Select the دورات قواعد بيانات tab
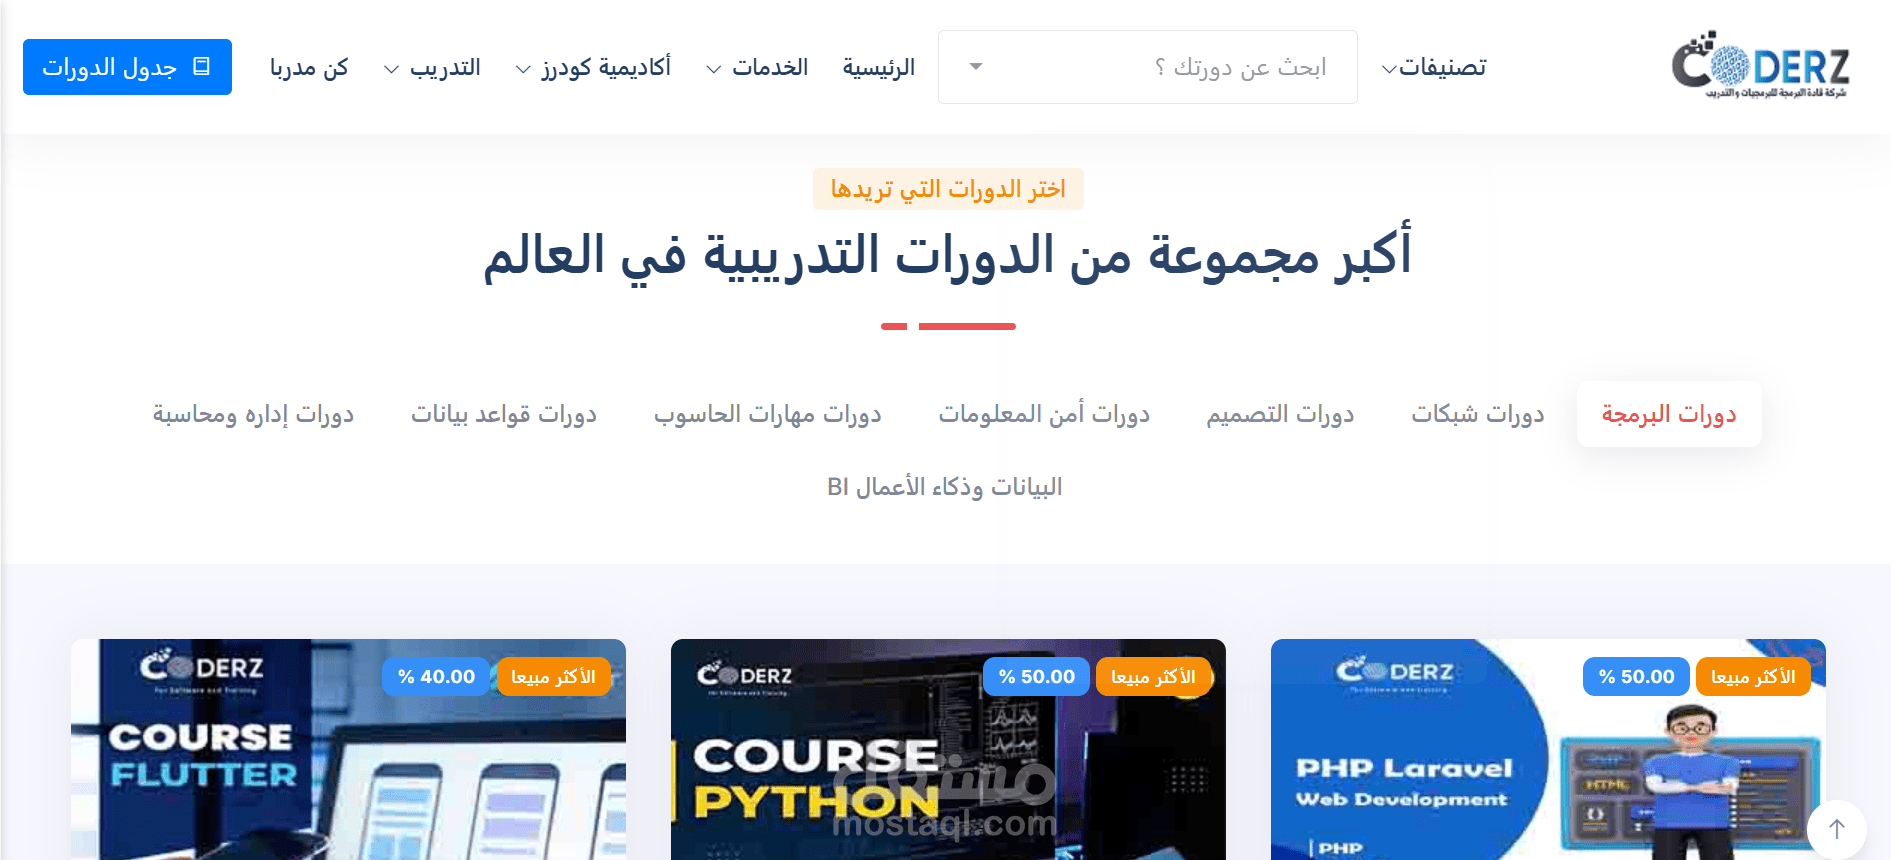The height and width of the screenshot is (860, 1891). [504, 414]
